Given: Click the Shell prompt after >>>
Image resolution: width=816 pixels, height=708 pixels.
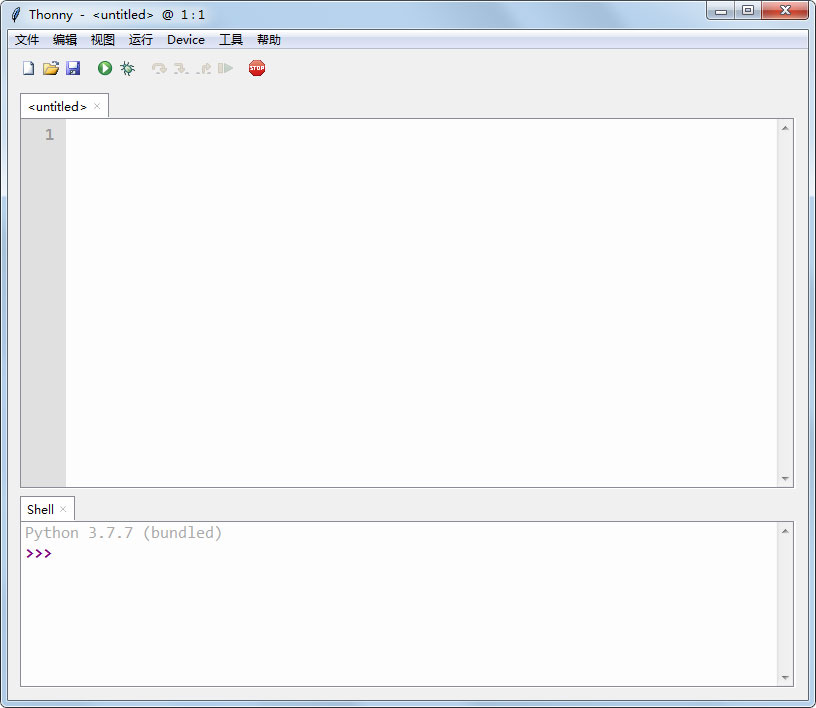Looking at the screenshot, I should [60, 553].
